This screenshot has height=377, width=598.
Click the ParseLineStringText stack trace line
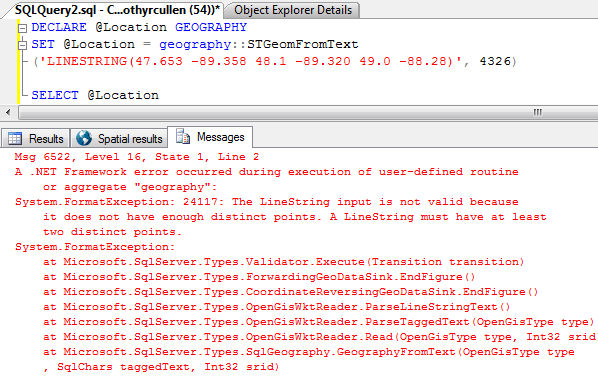click(276, 307)
